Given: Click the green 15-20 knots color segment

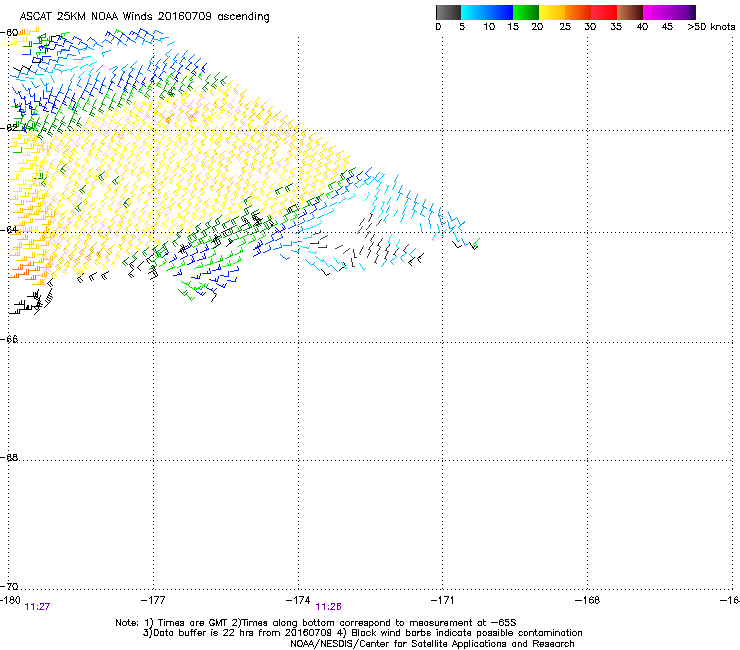Looking at the screenshot, I should [x=526, y=12].
